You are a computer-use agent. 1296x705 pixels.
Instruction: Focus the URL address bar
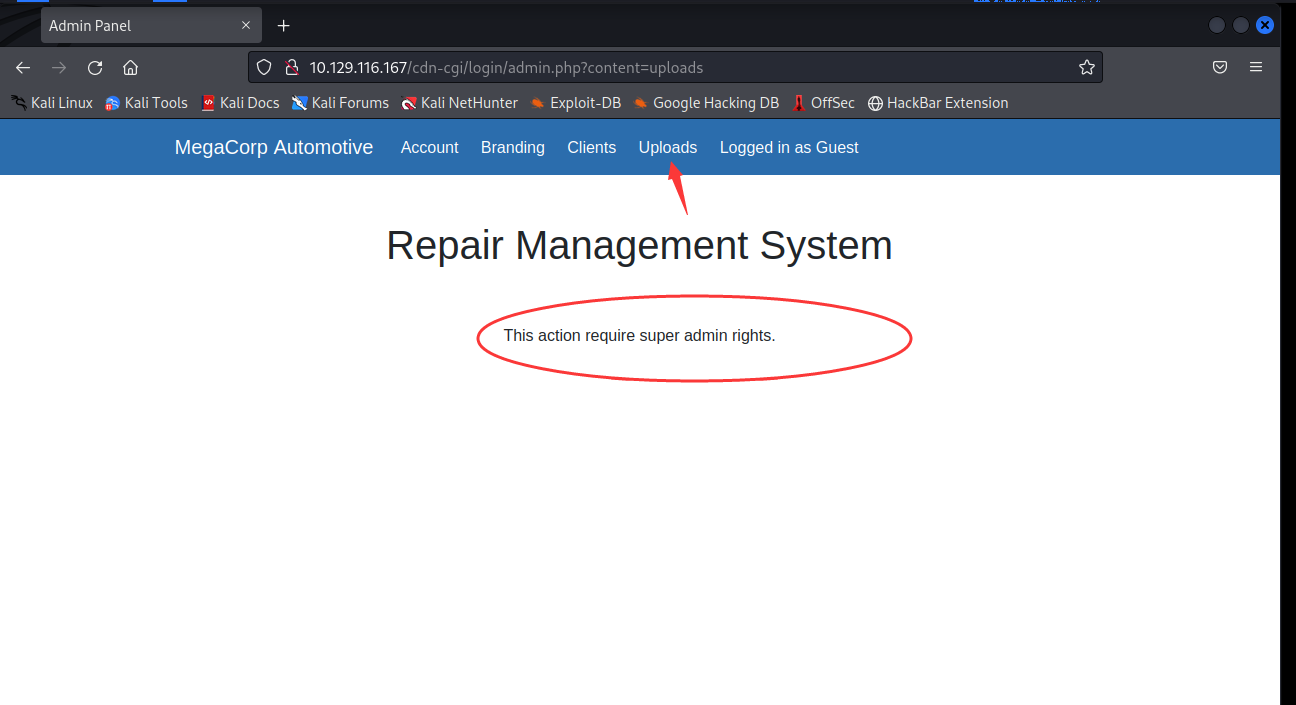(x=688, y=68)
